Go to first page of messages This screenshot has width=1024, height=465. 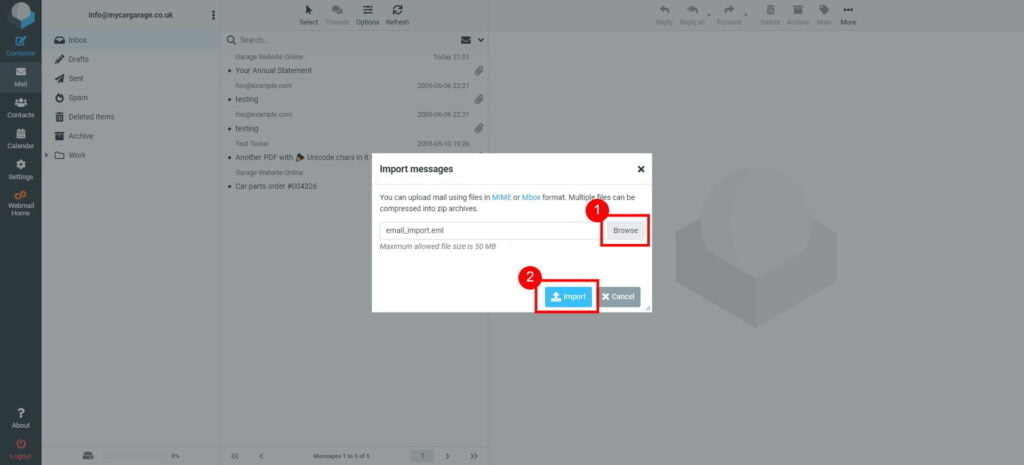point(235,456)
